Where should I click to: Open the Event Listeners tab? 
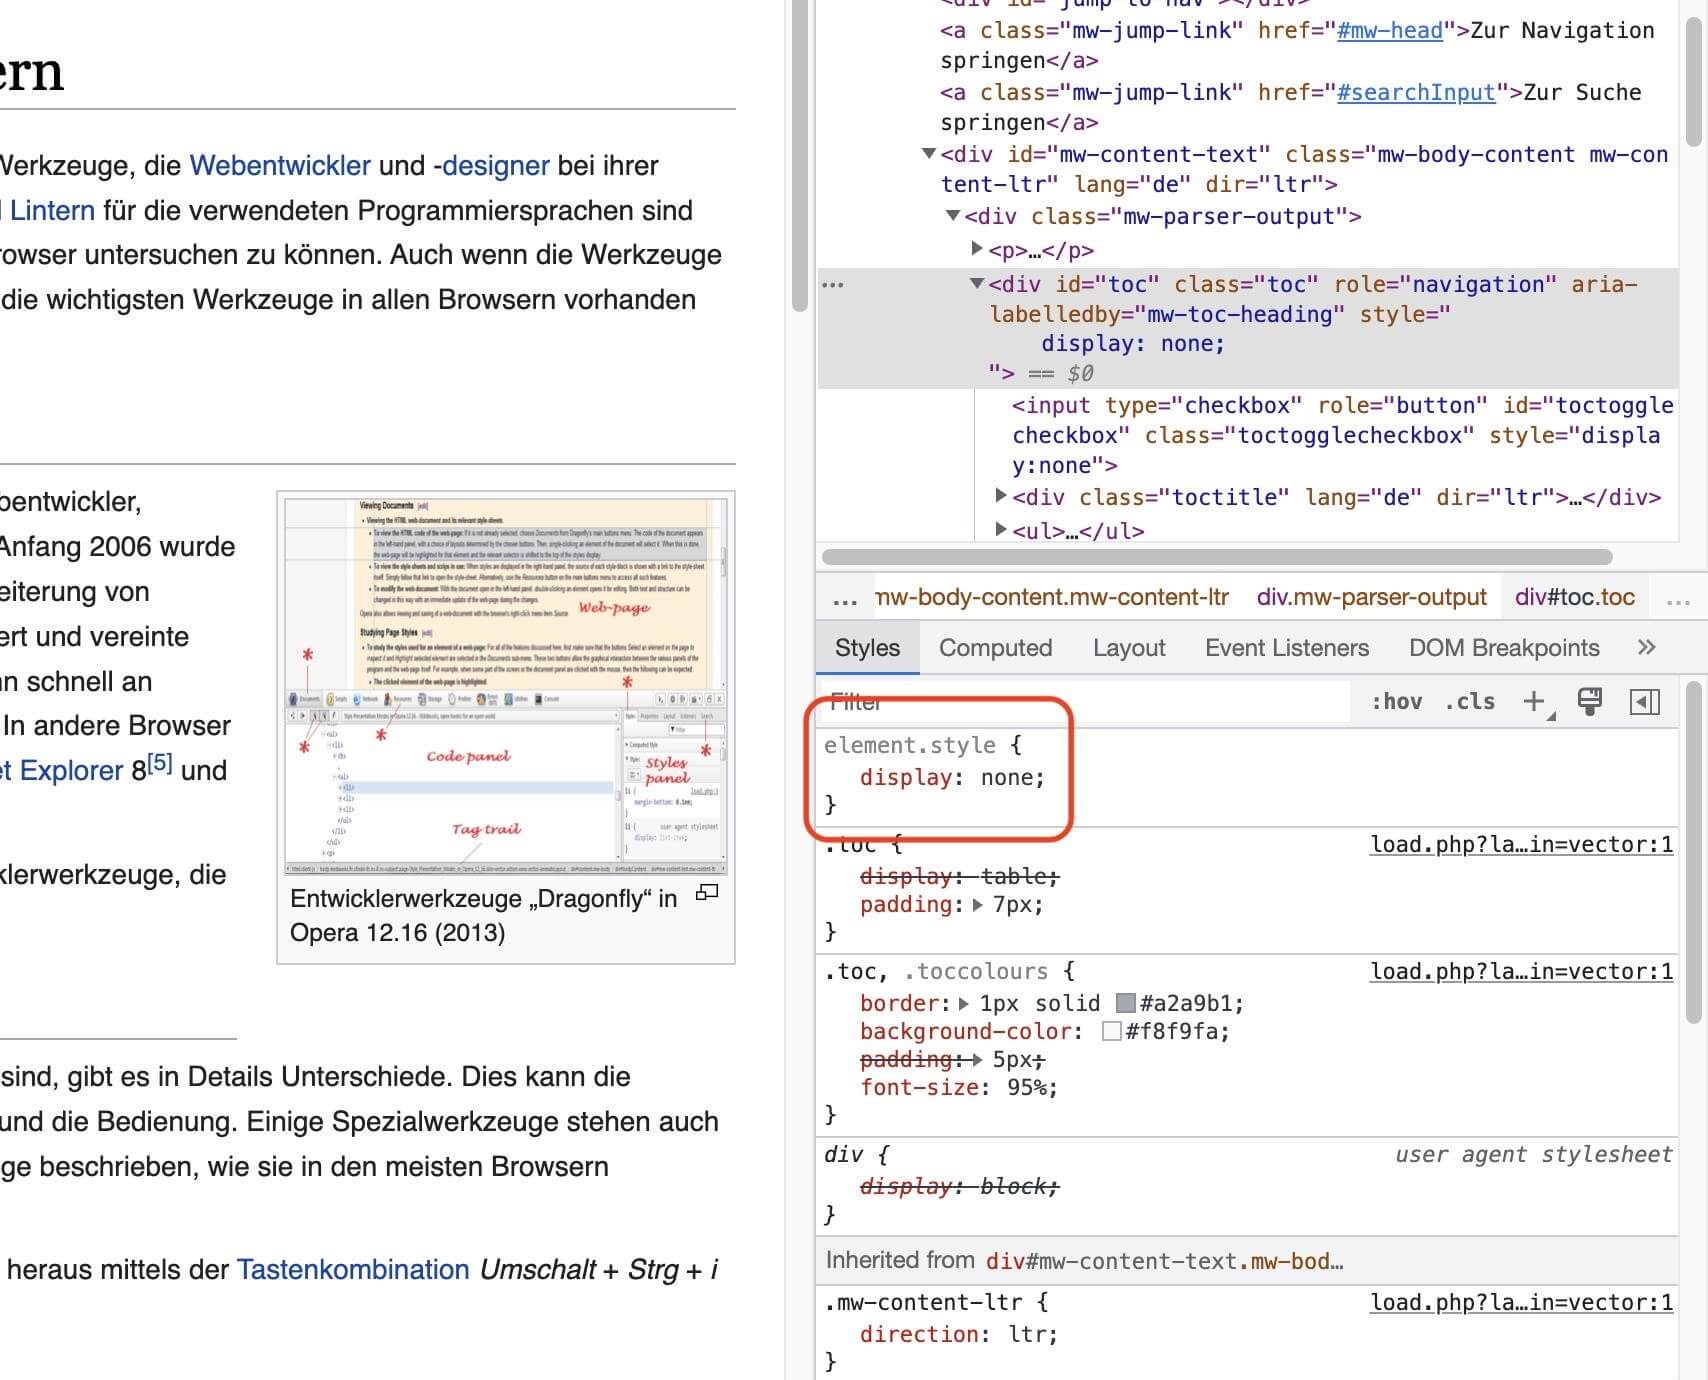(x=1286, y=648)
